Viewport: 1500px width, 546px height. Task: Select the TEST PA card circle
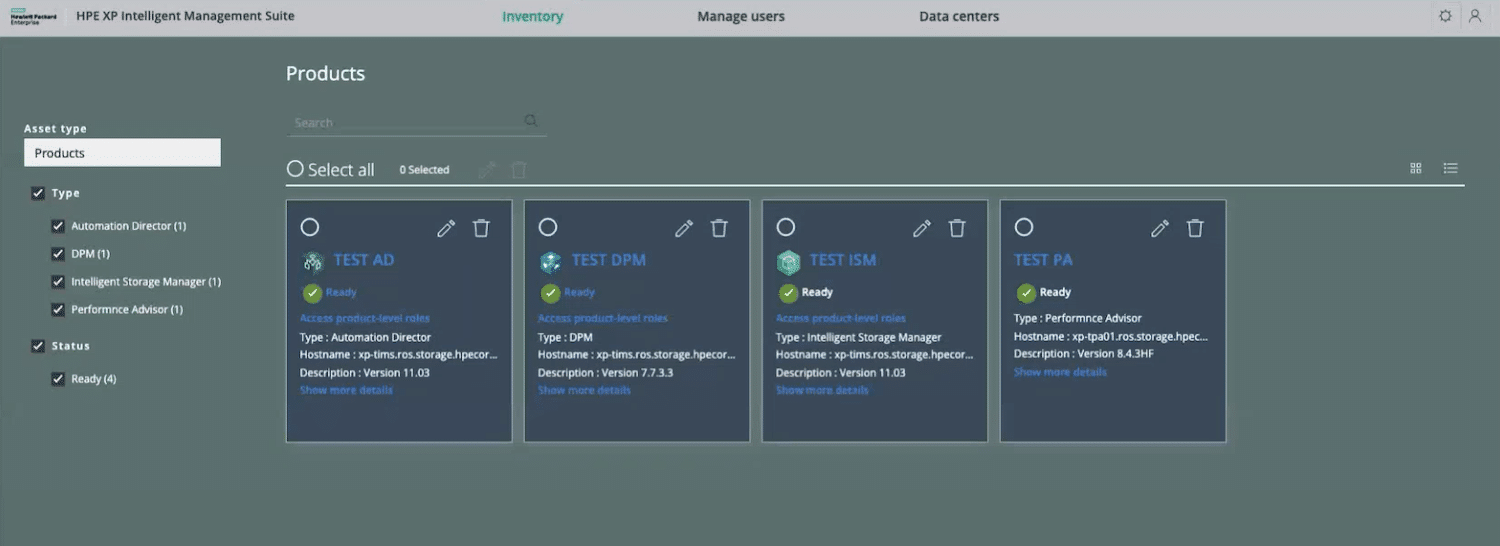click(1024, 228)
